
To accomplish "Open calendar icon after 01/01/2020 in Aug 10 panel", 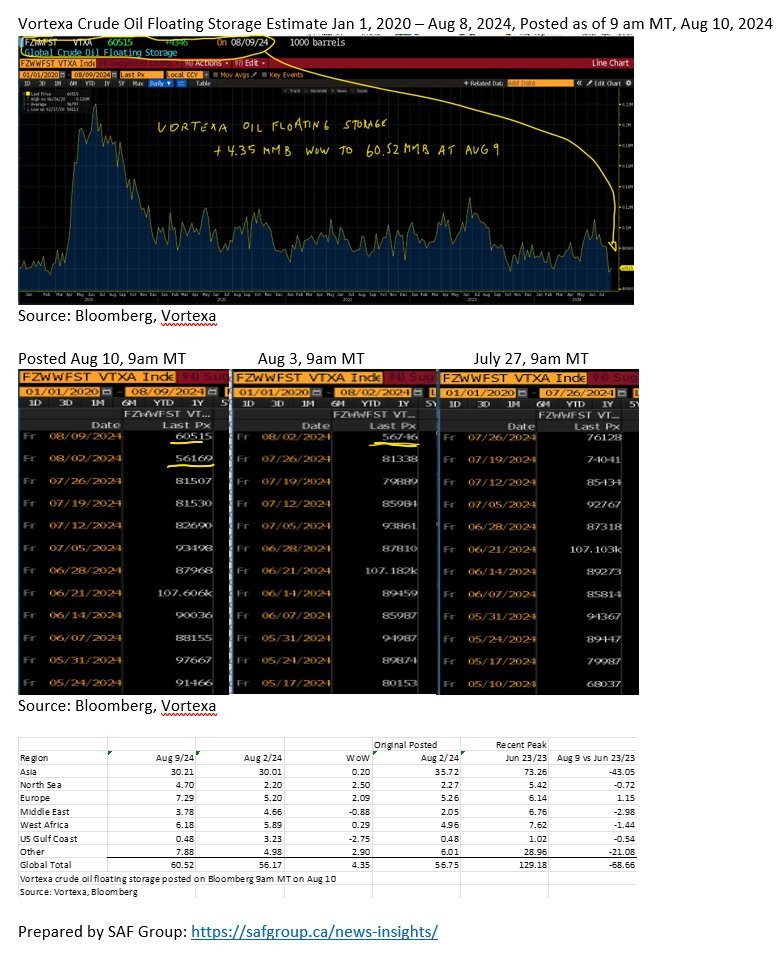I will pos(107,392).
